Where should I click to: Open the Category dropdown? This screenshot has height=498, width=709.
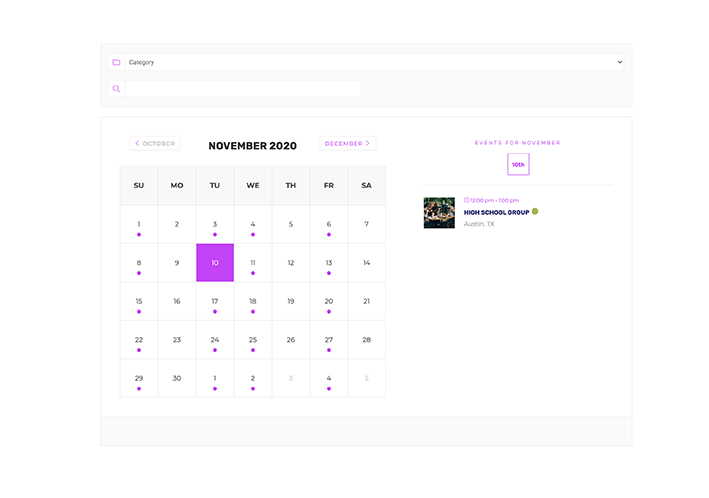pyautogui.click(x=374, y=62)
